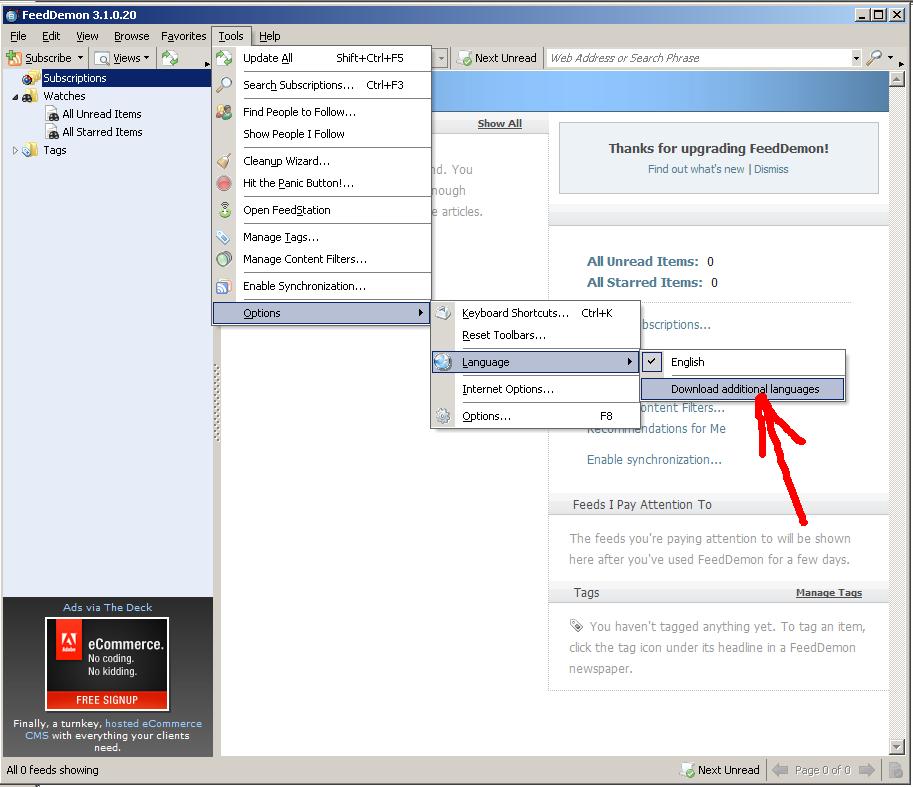Open the address box history dropdown
Image resolution: width=913 pixels, height=787 pixels.
click(x=856, y=58)
